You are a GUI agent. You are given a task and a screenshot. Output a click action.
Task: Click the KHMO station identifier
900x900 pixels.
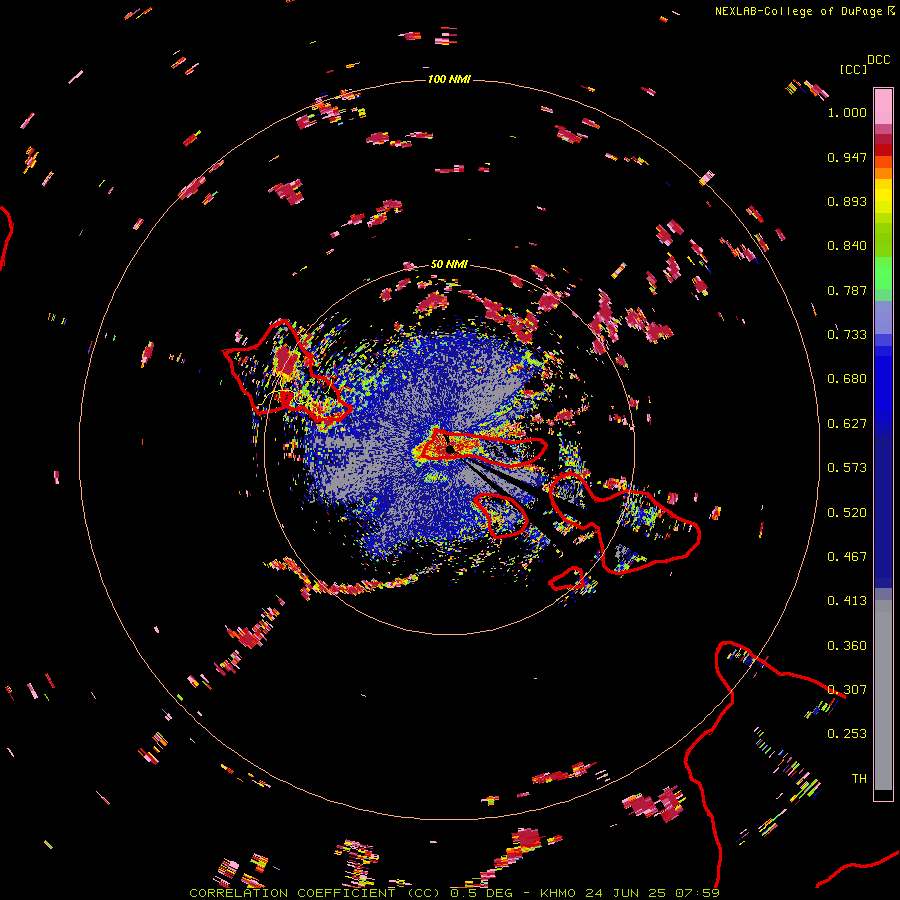click(x=557, y=893)
